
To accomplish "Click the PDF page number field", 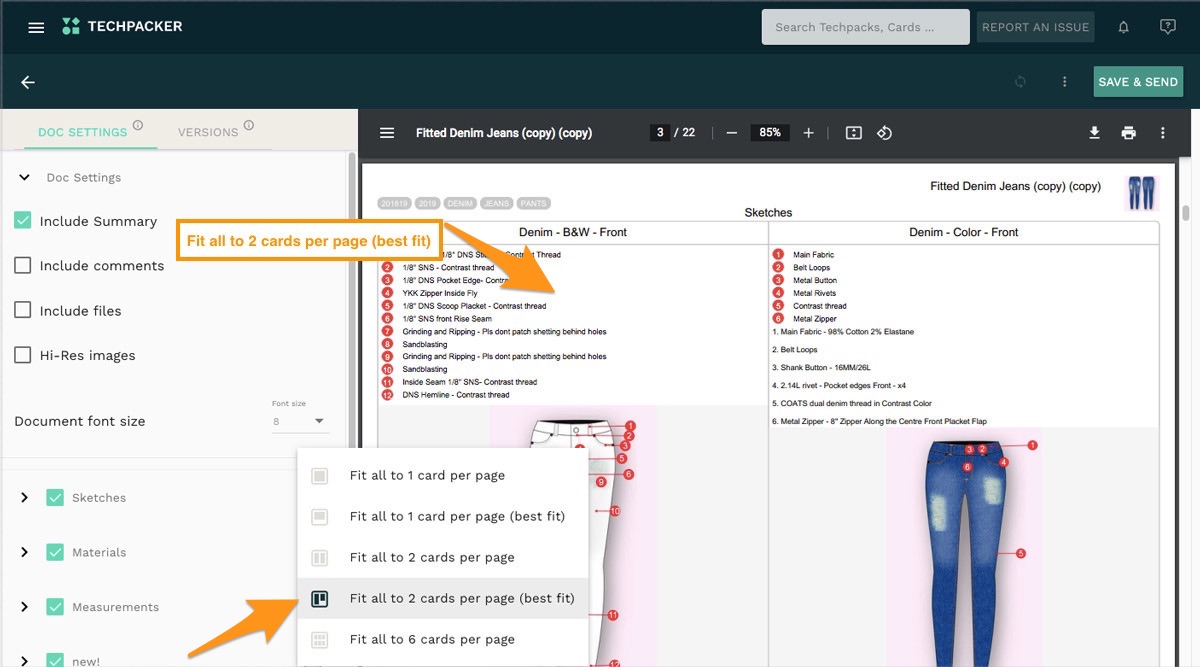I will (659, 133).
